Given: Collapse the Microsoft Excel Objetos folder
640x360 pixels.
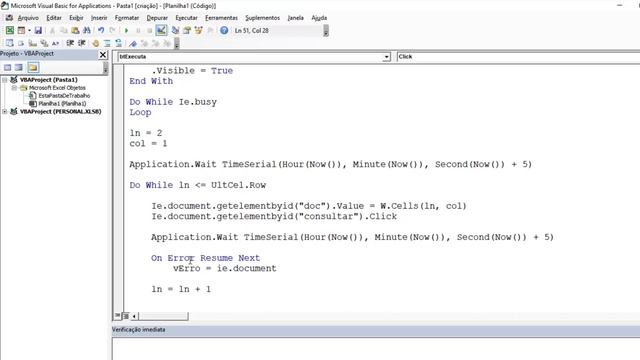Looking at the screenshot, I should (x=14, y=88).
